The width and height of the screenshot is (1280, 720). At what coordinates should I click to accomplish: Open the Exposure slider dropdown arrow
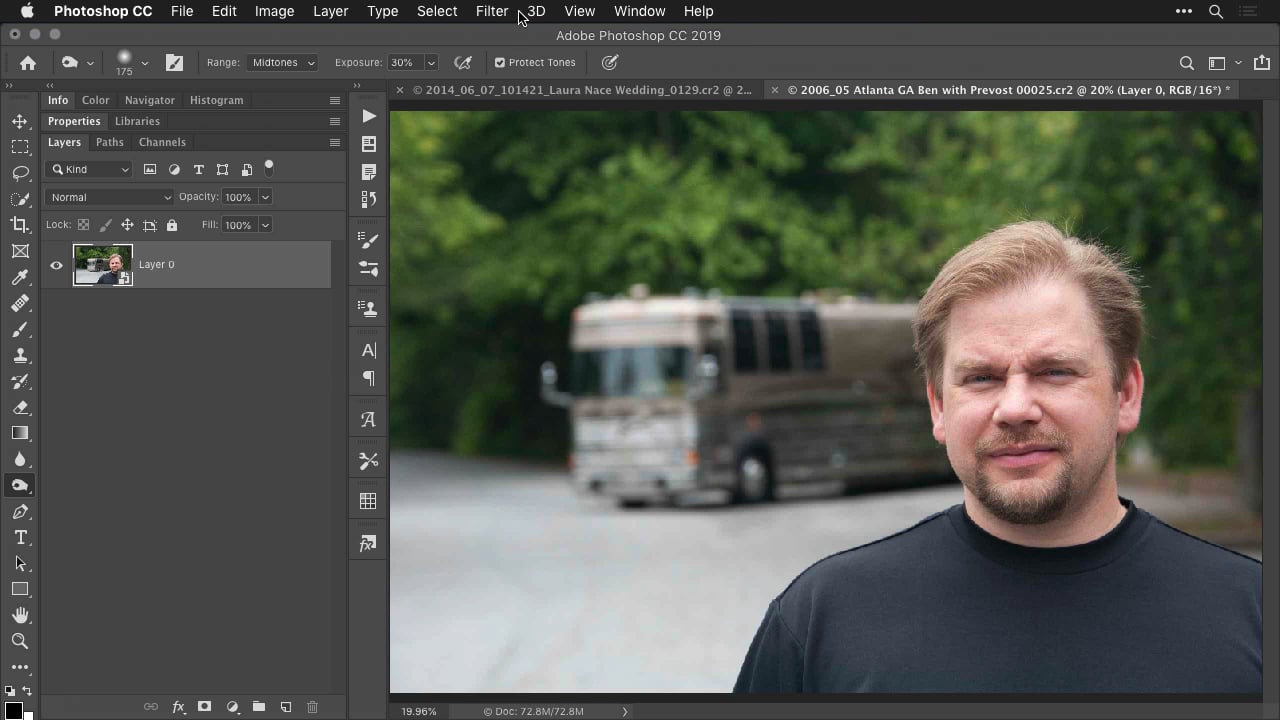pyautogui.click(x=431, y=62)
